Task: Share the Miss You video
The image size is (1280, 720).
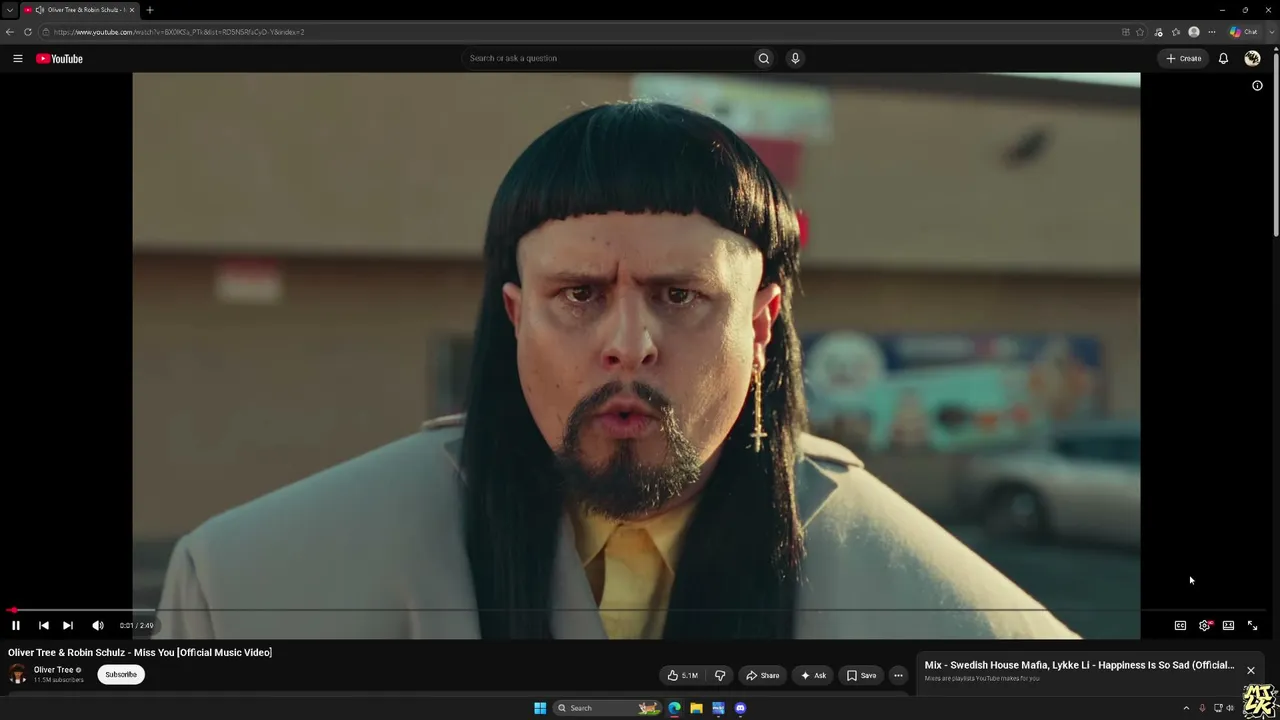Action: [x=762, y=675]
